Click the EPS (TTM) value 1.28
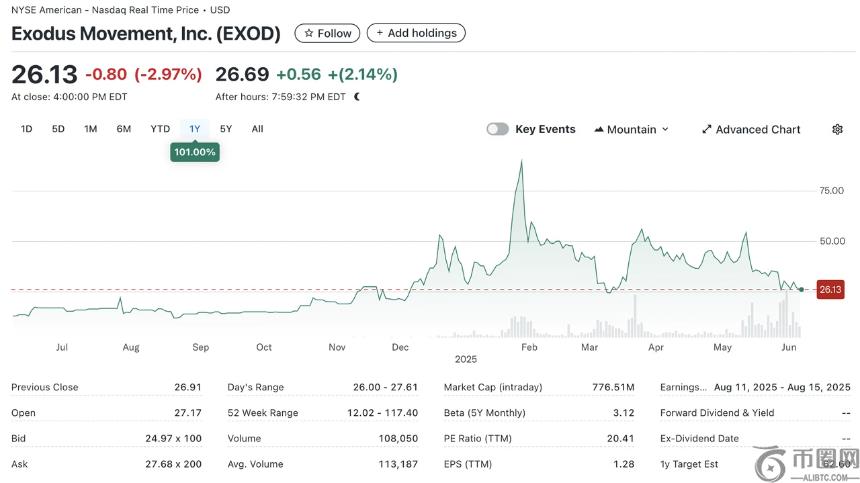The image size is (860, 483). click(624, 464)
